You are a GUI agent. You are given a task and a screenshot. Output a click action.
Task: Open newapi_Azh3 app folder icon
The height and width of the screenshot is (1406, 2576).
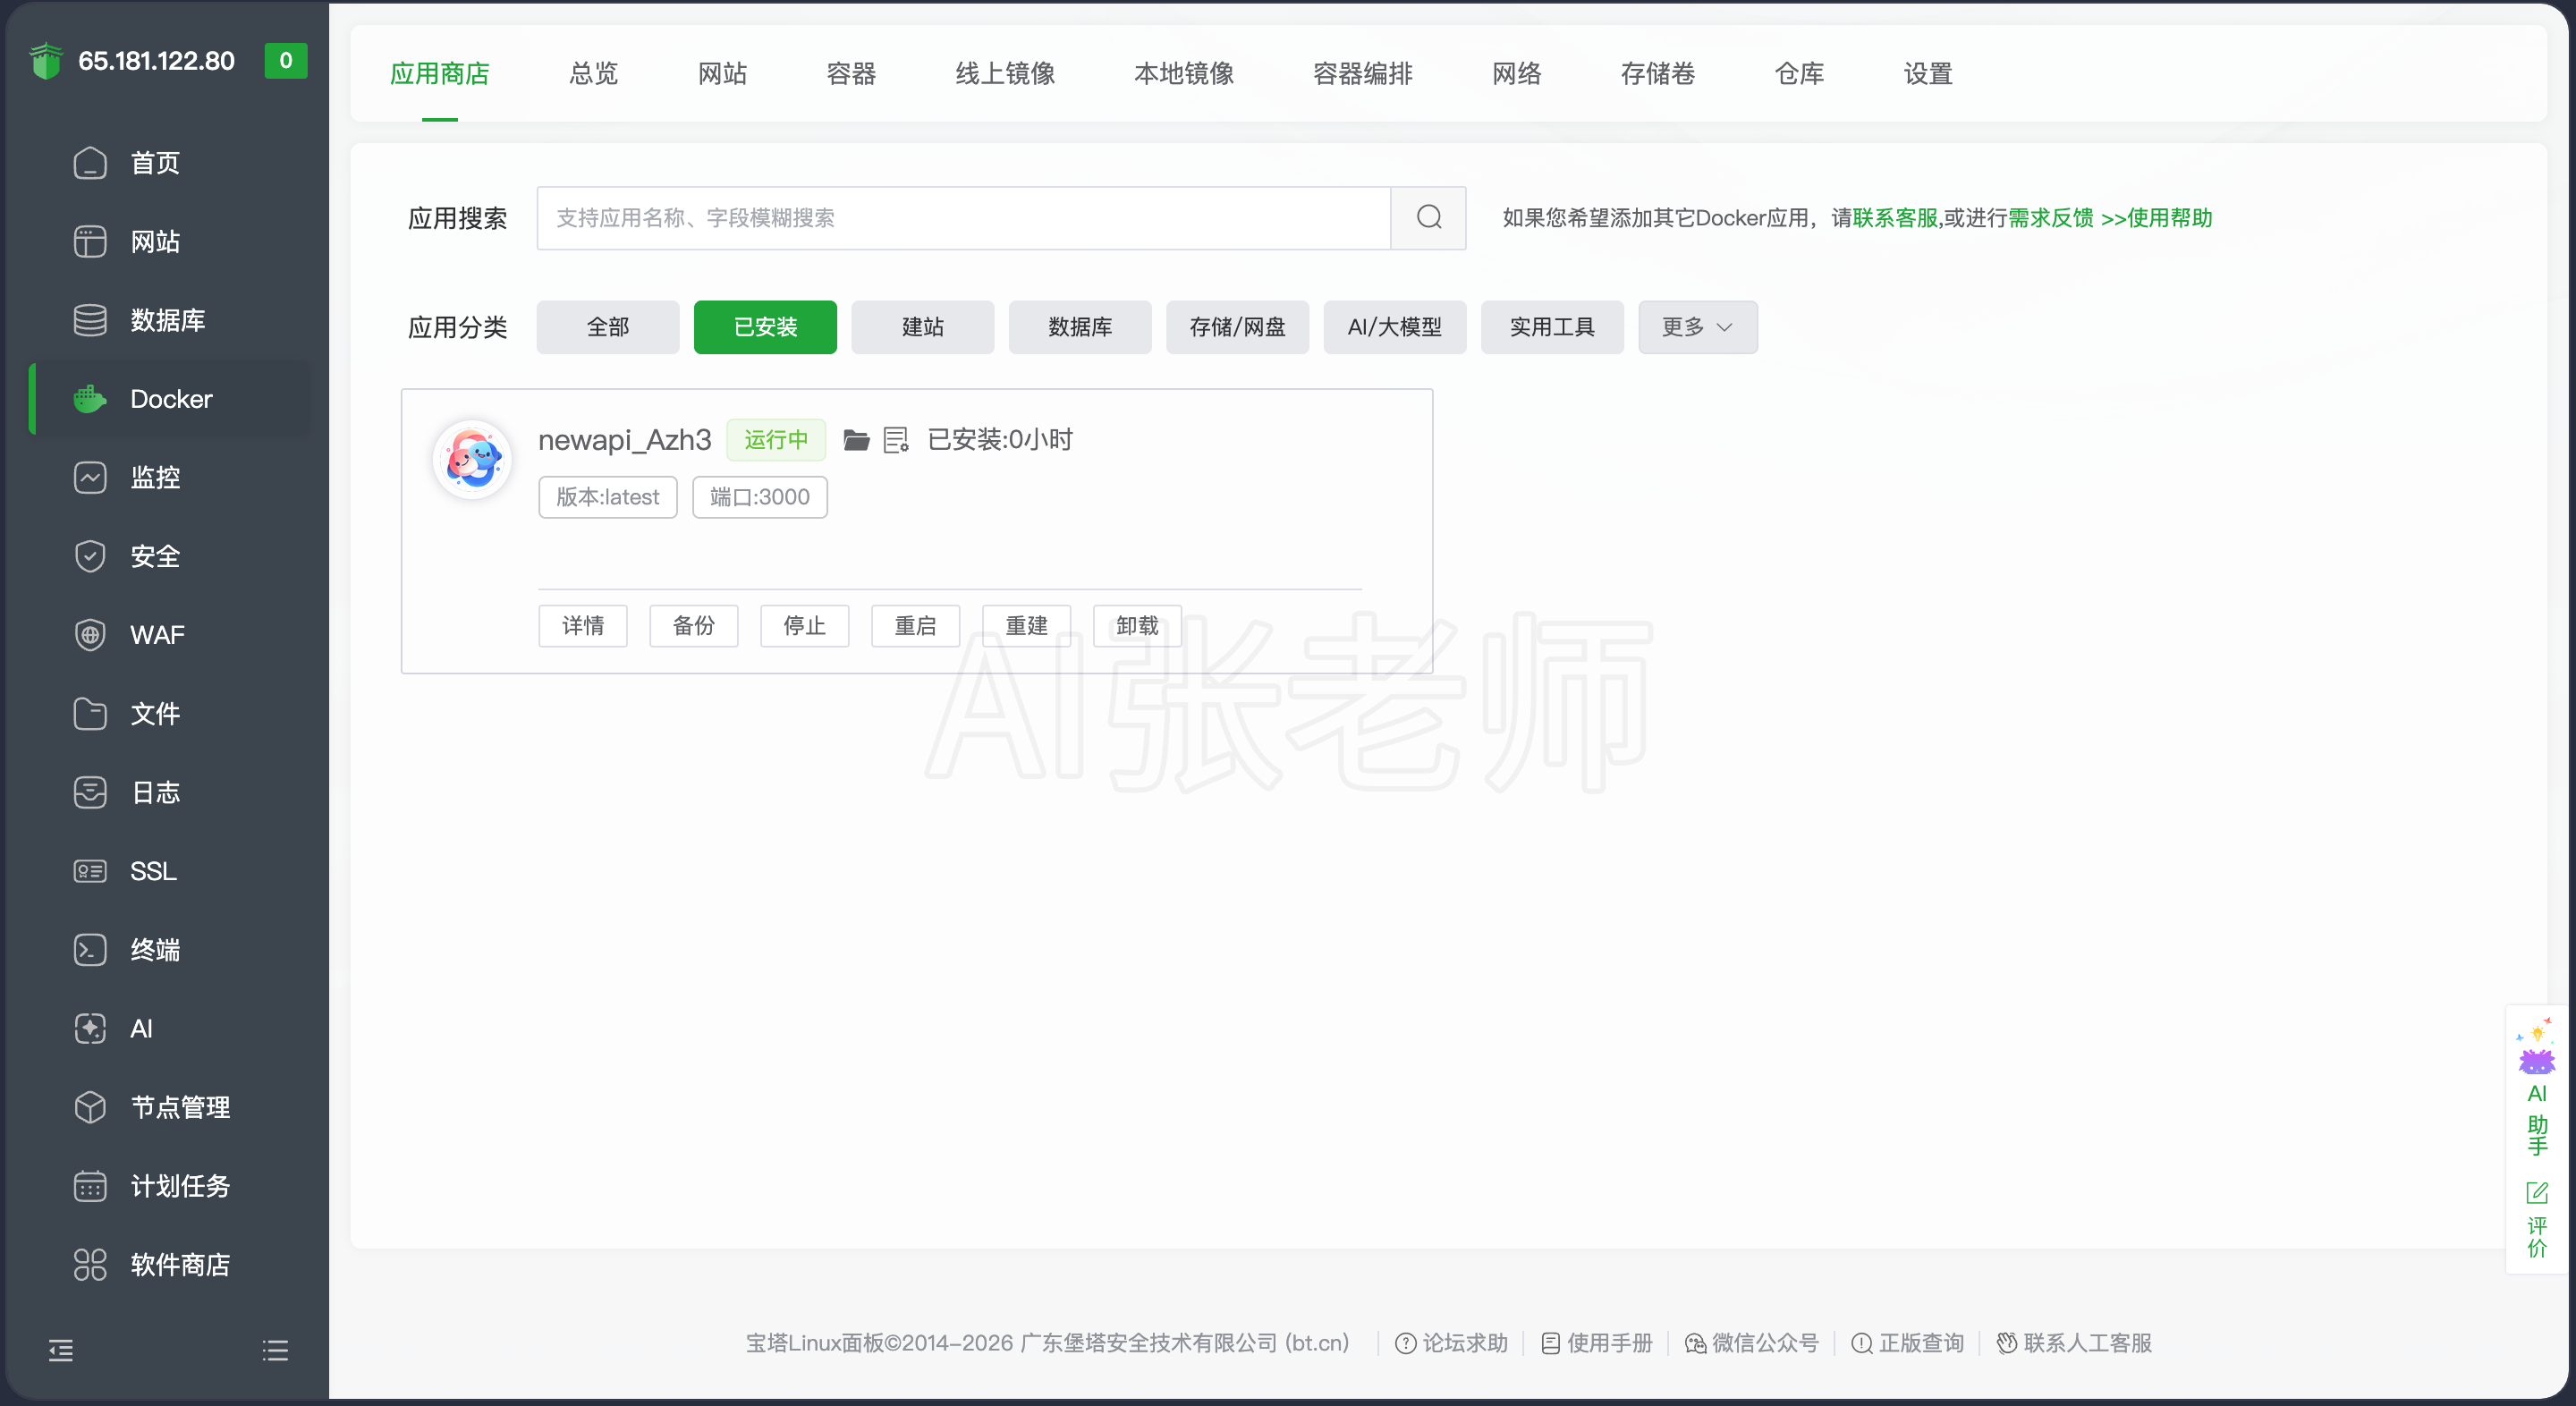[856, 440]
